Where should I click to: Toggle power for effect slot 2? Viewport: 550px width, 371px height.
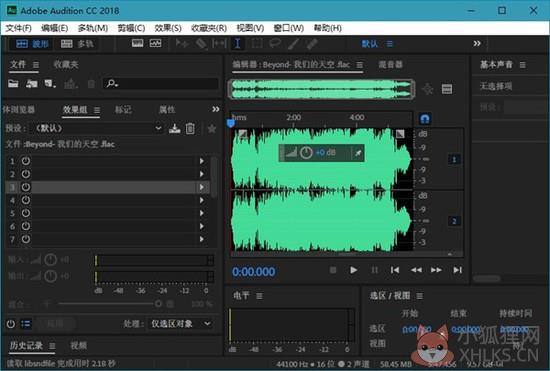coord(26,174)
